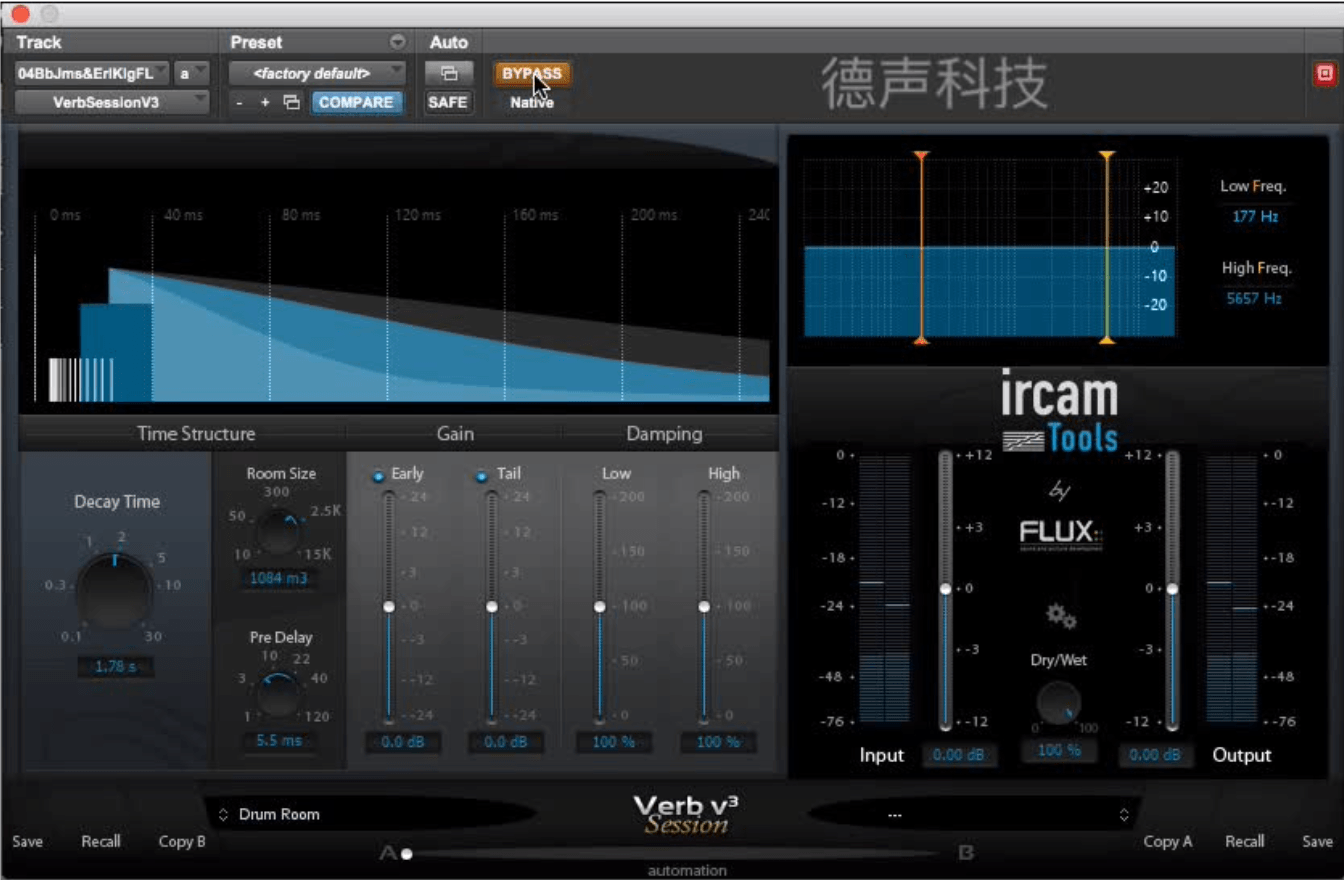This screenshot has width=1344, height=880.
Task: Click the FLUX logo
Action: click(x=1061, y=533)
